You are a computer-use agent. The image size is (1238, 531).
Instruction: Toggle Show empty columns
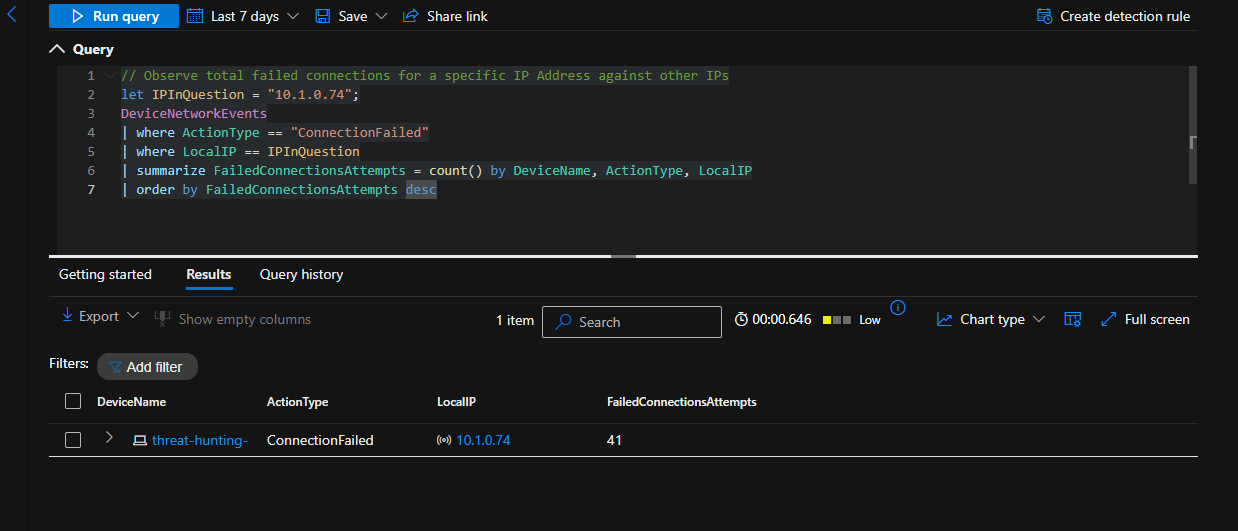233,319
